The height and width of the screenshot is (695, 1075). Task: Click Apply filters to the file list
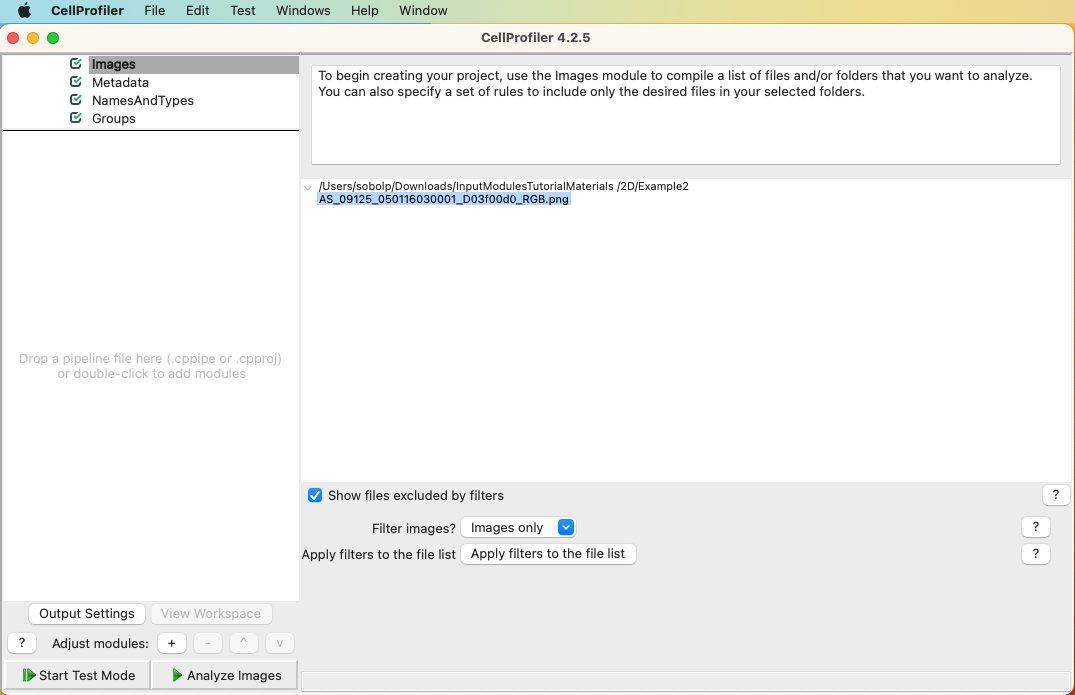click(x=548, y=553)
